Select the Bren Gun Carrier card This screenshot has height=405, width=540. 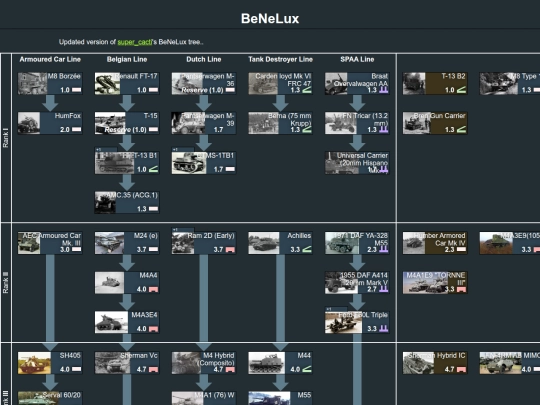(435, 123)
